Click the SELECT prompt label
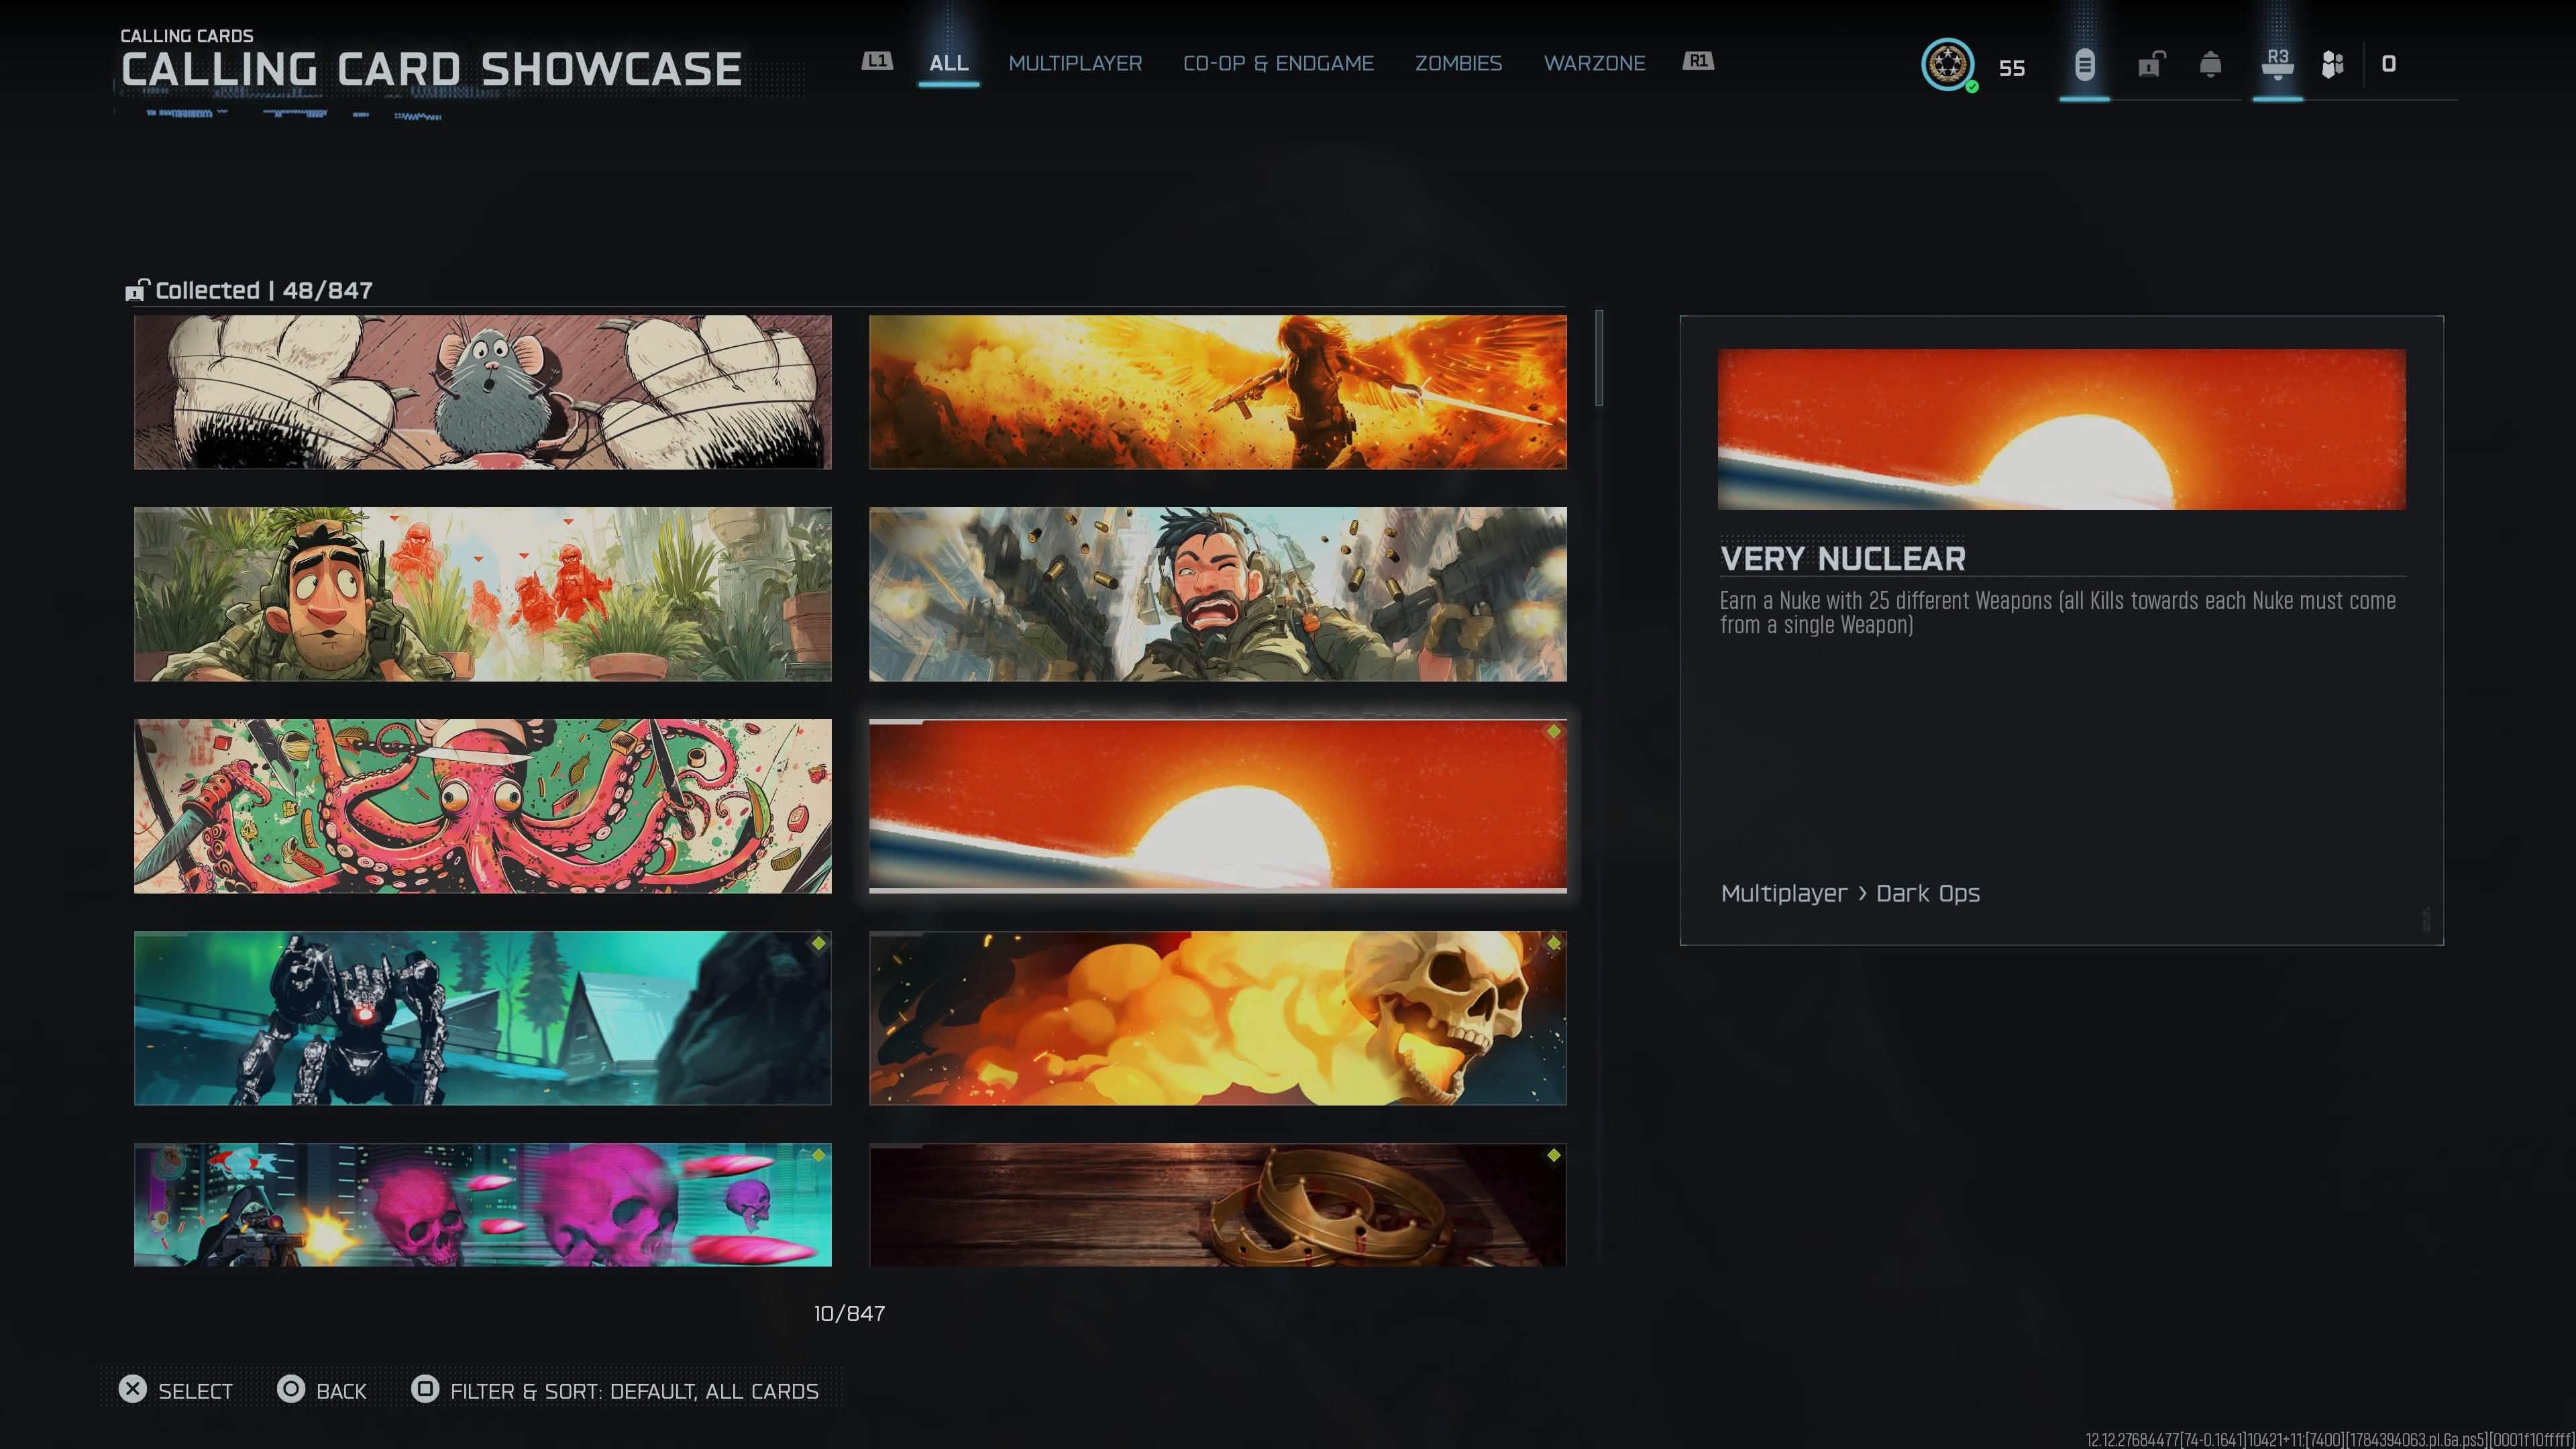This screenshot has height=1449, width=2576. tap(195, 1391)
